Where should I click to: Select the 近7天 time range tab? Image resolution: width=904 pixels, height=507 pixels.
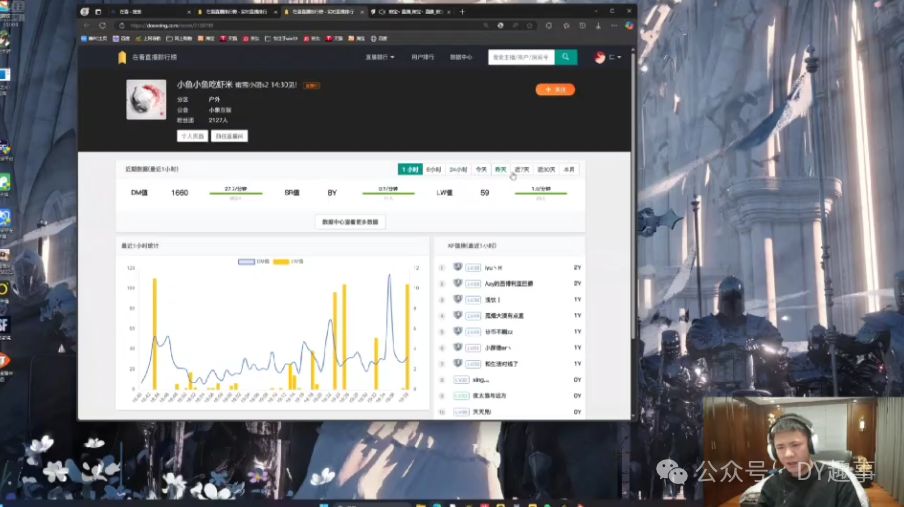click(x=521, y=170)
